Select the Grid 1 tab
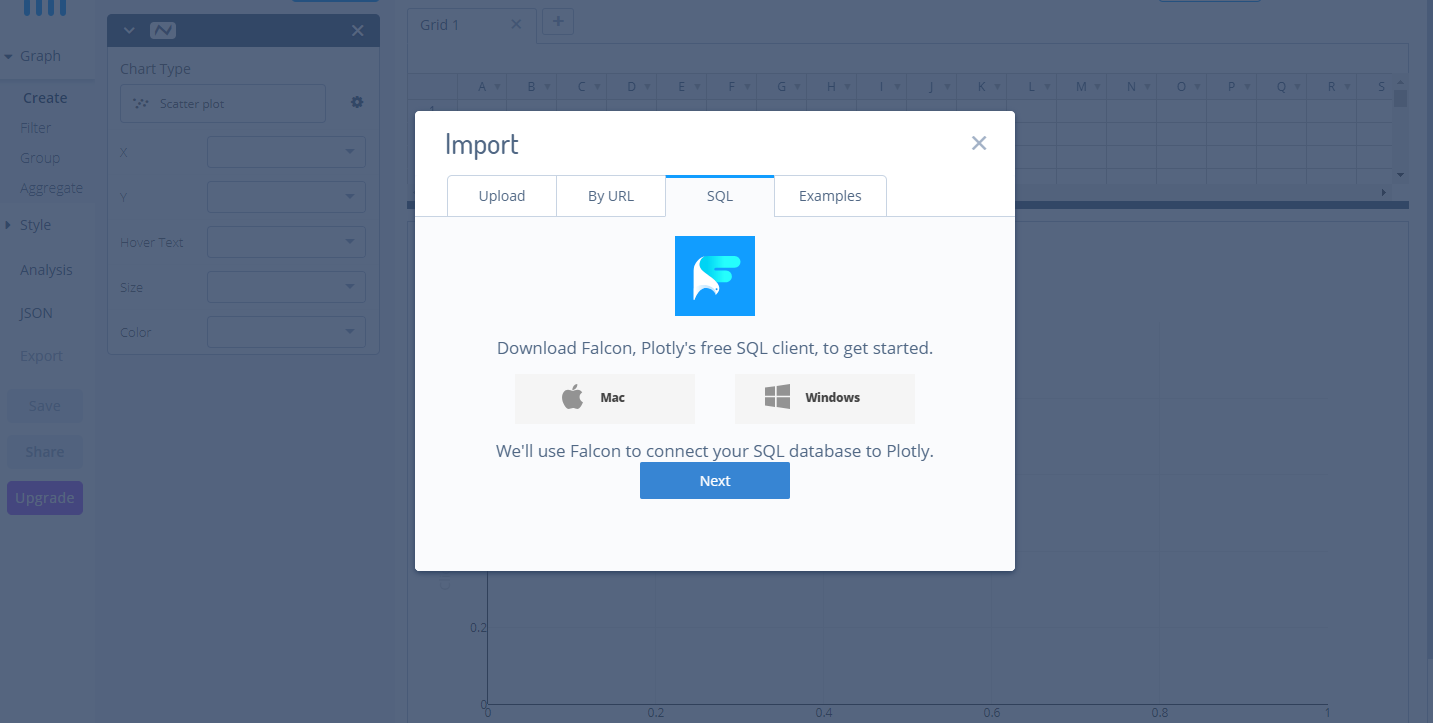This screenshot has width=1433, height=723. [471, 25]
